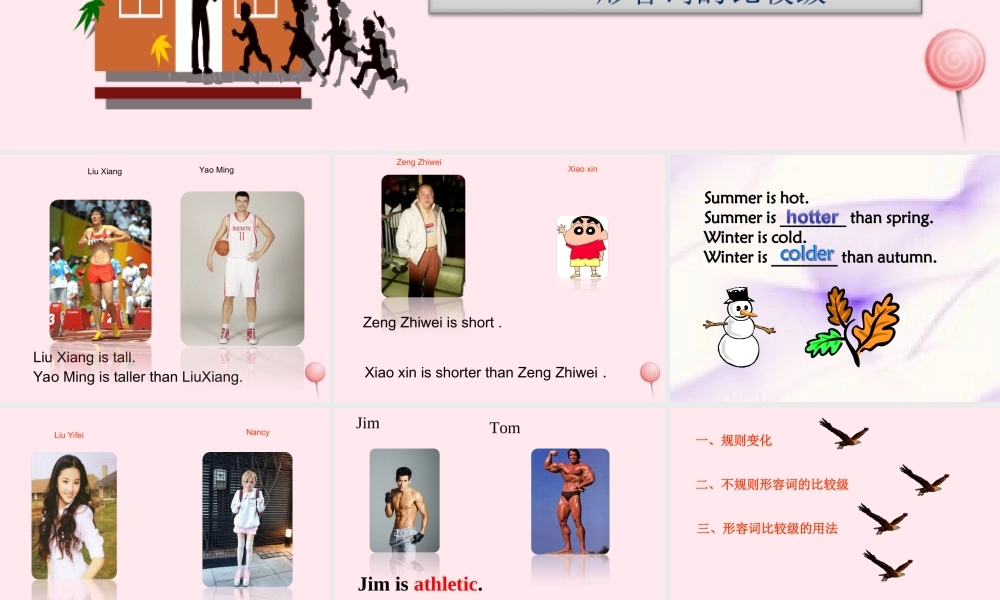This screenshot has width=1000, height=600.
Task: Click the lollipop on the Yao Ming slide
Action: (316, 379)
